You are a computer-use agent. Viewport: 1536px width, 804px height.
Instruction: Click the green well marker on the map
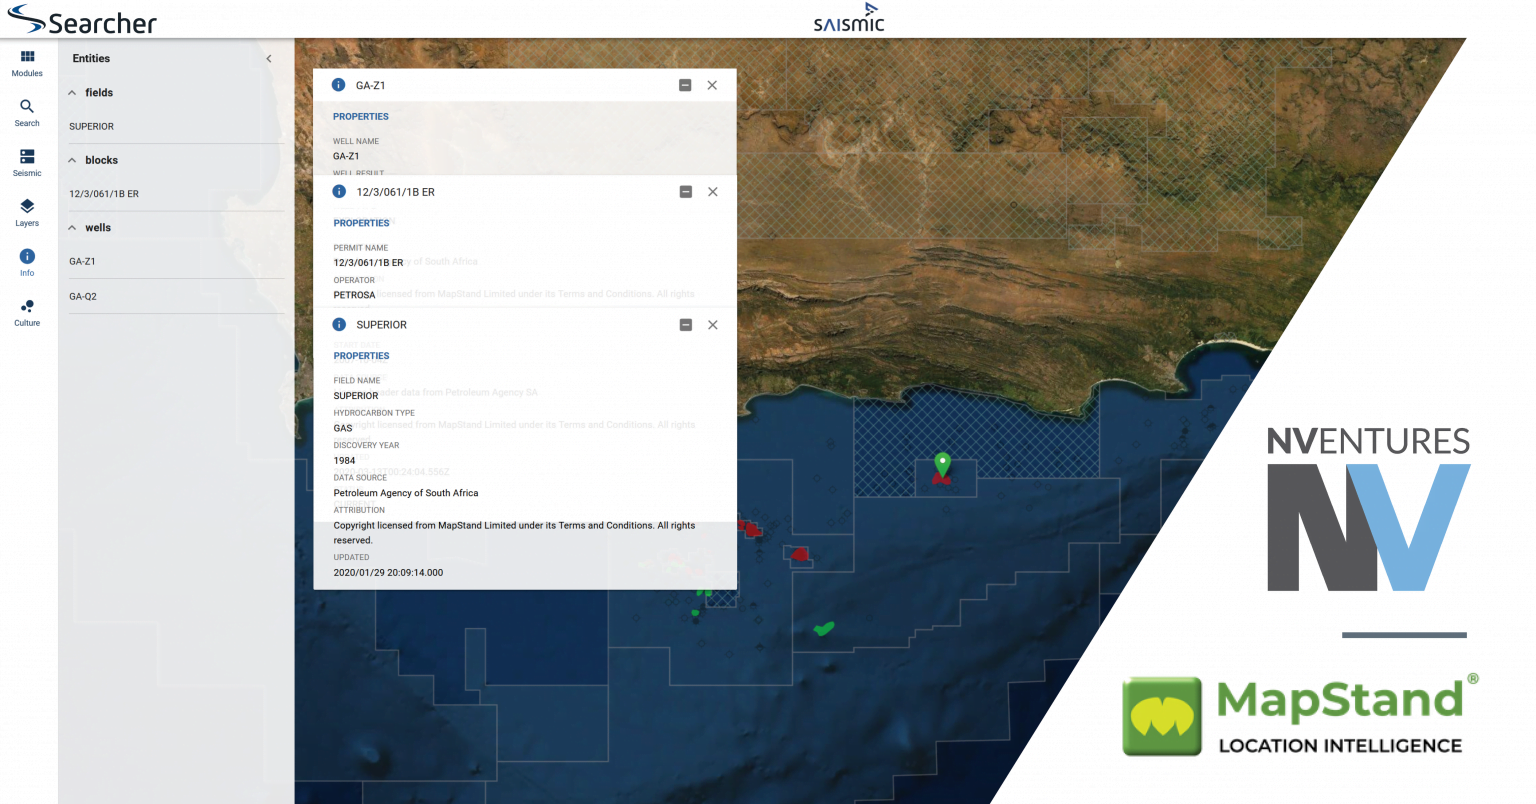[x=941, y=463]
